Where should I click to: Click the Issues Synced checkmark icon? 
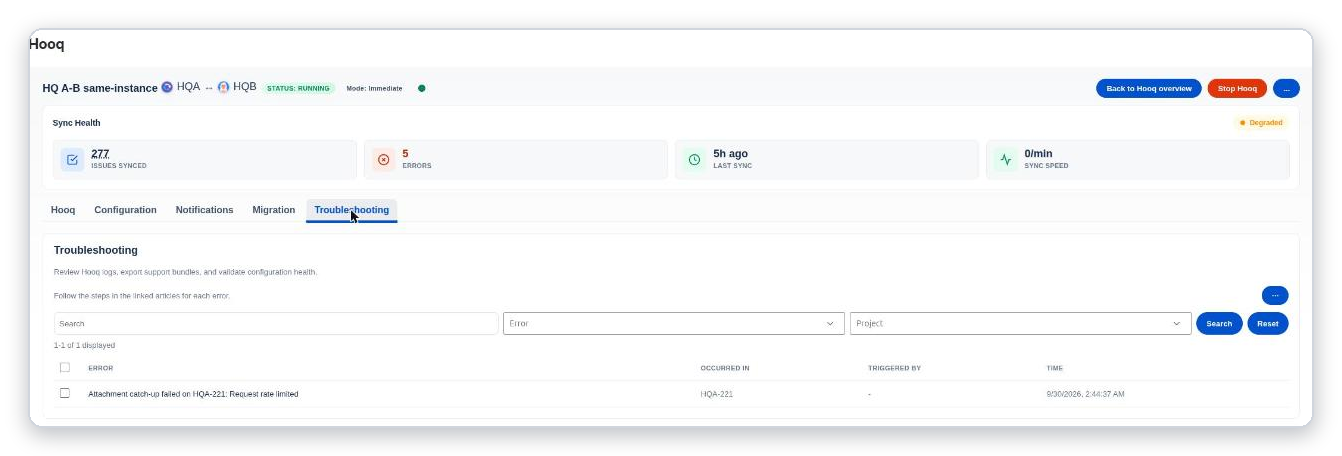72,160
